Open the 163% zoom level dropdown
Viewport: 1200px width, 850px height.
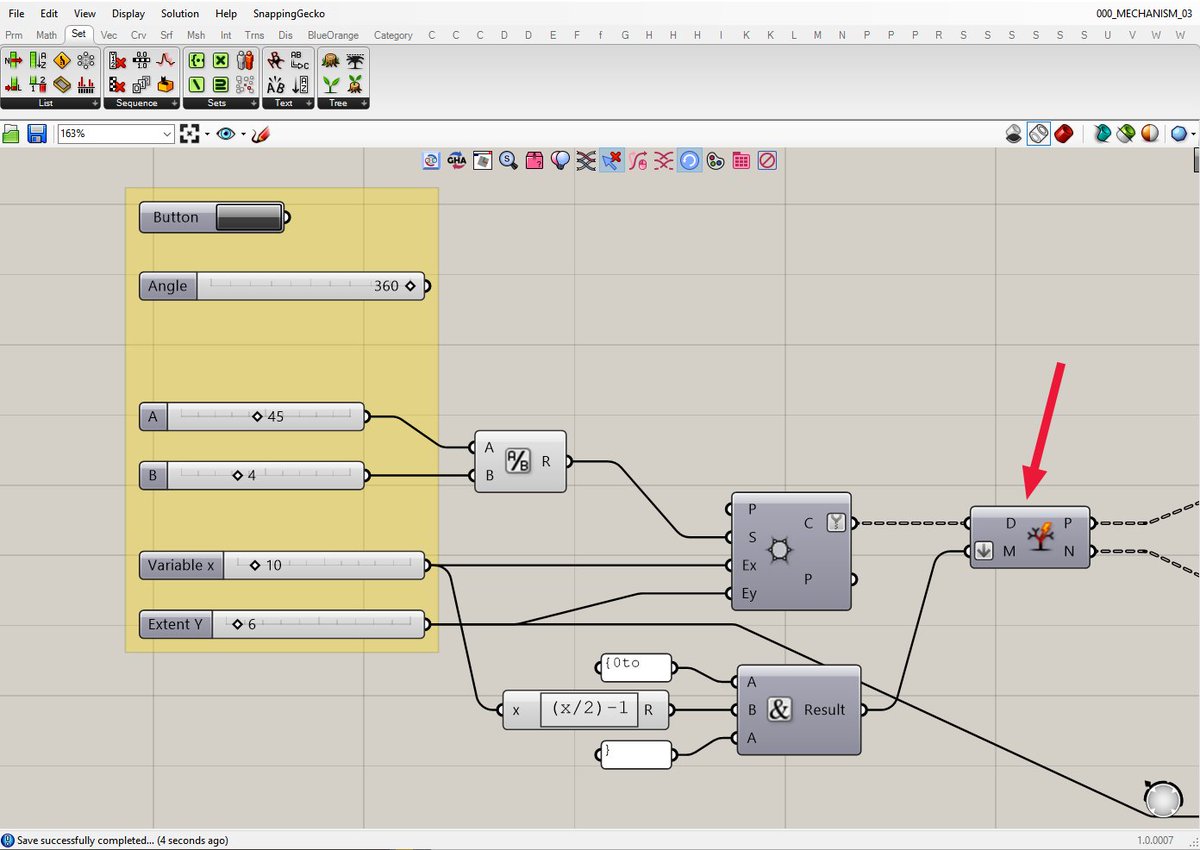(116, 133)
